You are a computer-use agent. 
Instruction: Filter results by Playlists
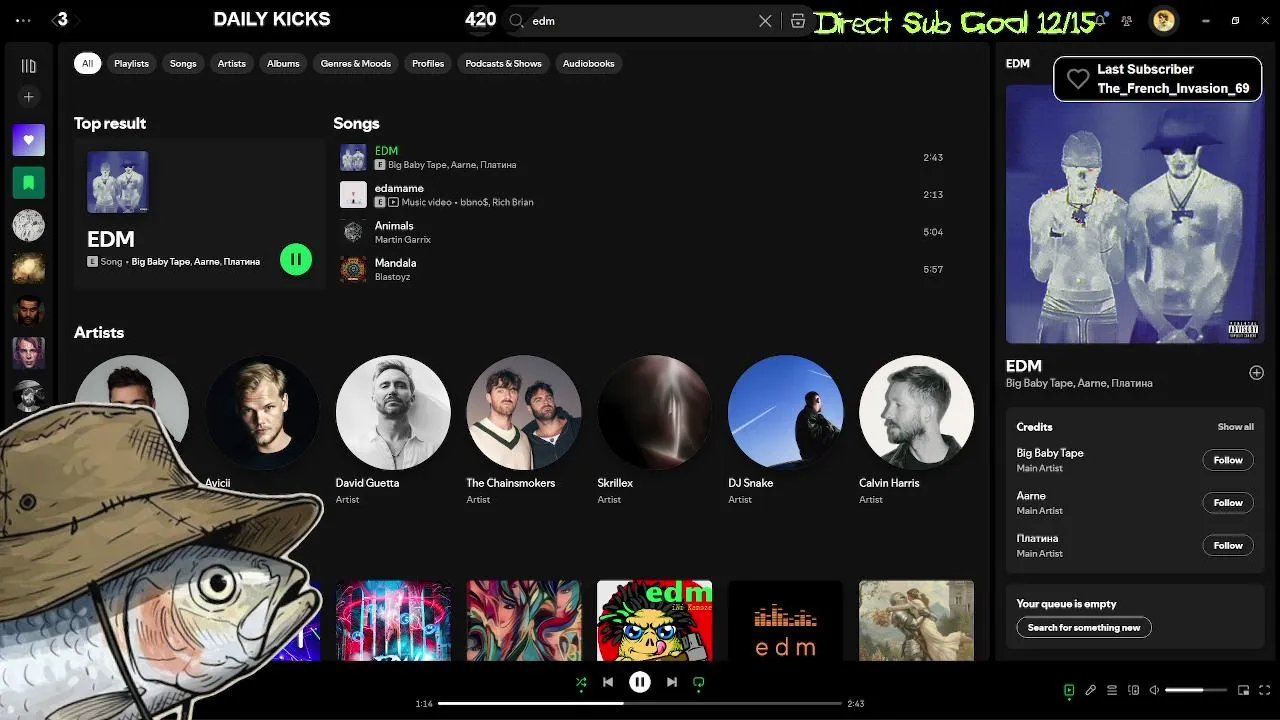point(131,63)
